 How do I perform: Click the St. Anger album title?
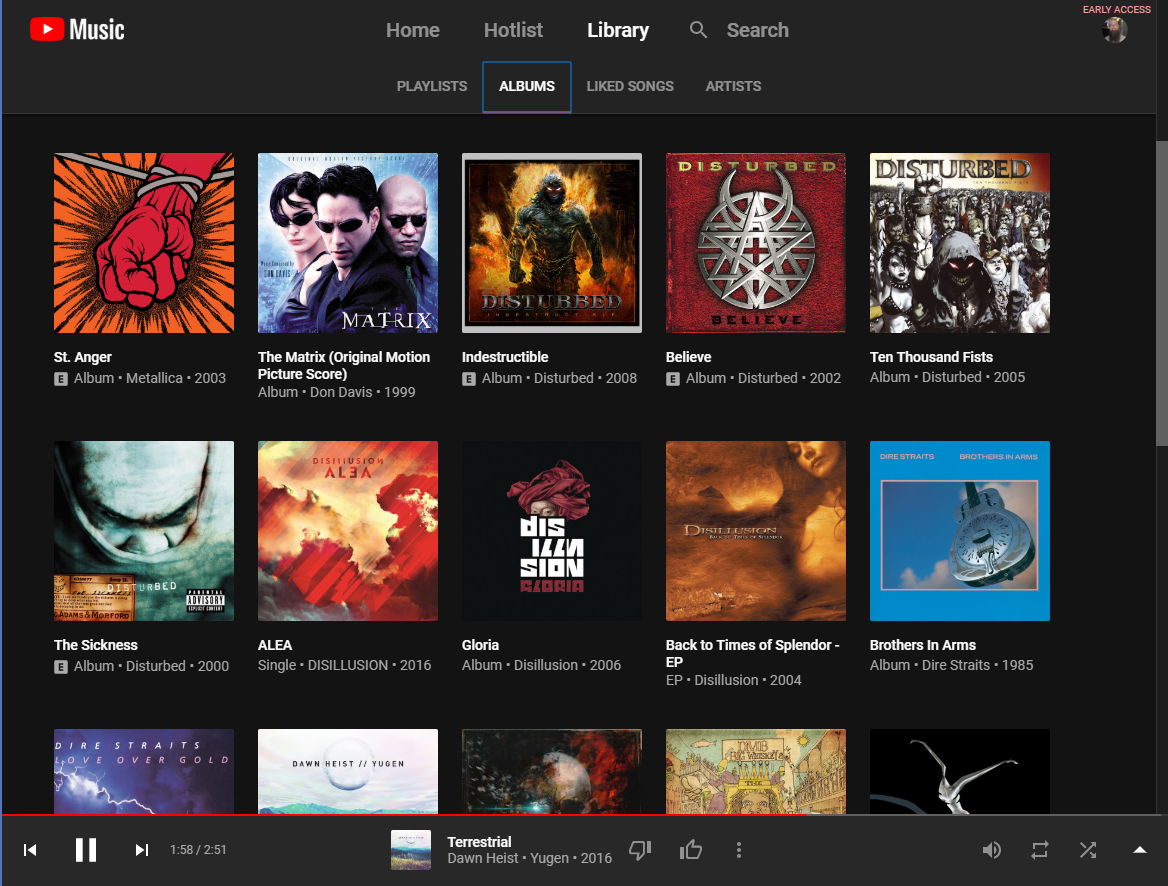[x=83, y=357]
